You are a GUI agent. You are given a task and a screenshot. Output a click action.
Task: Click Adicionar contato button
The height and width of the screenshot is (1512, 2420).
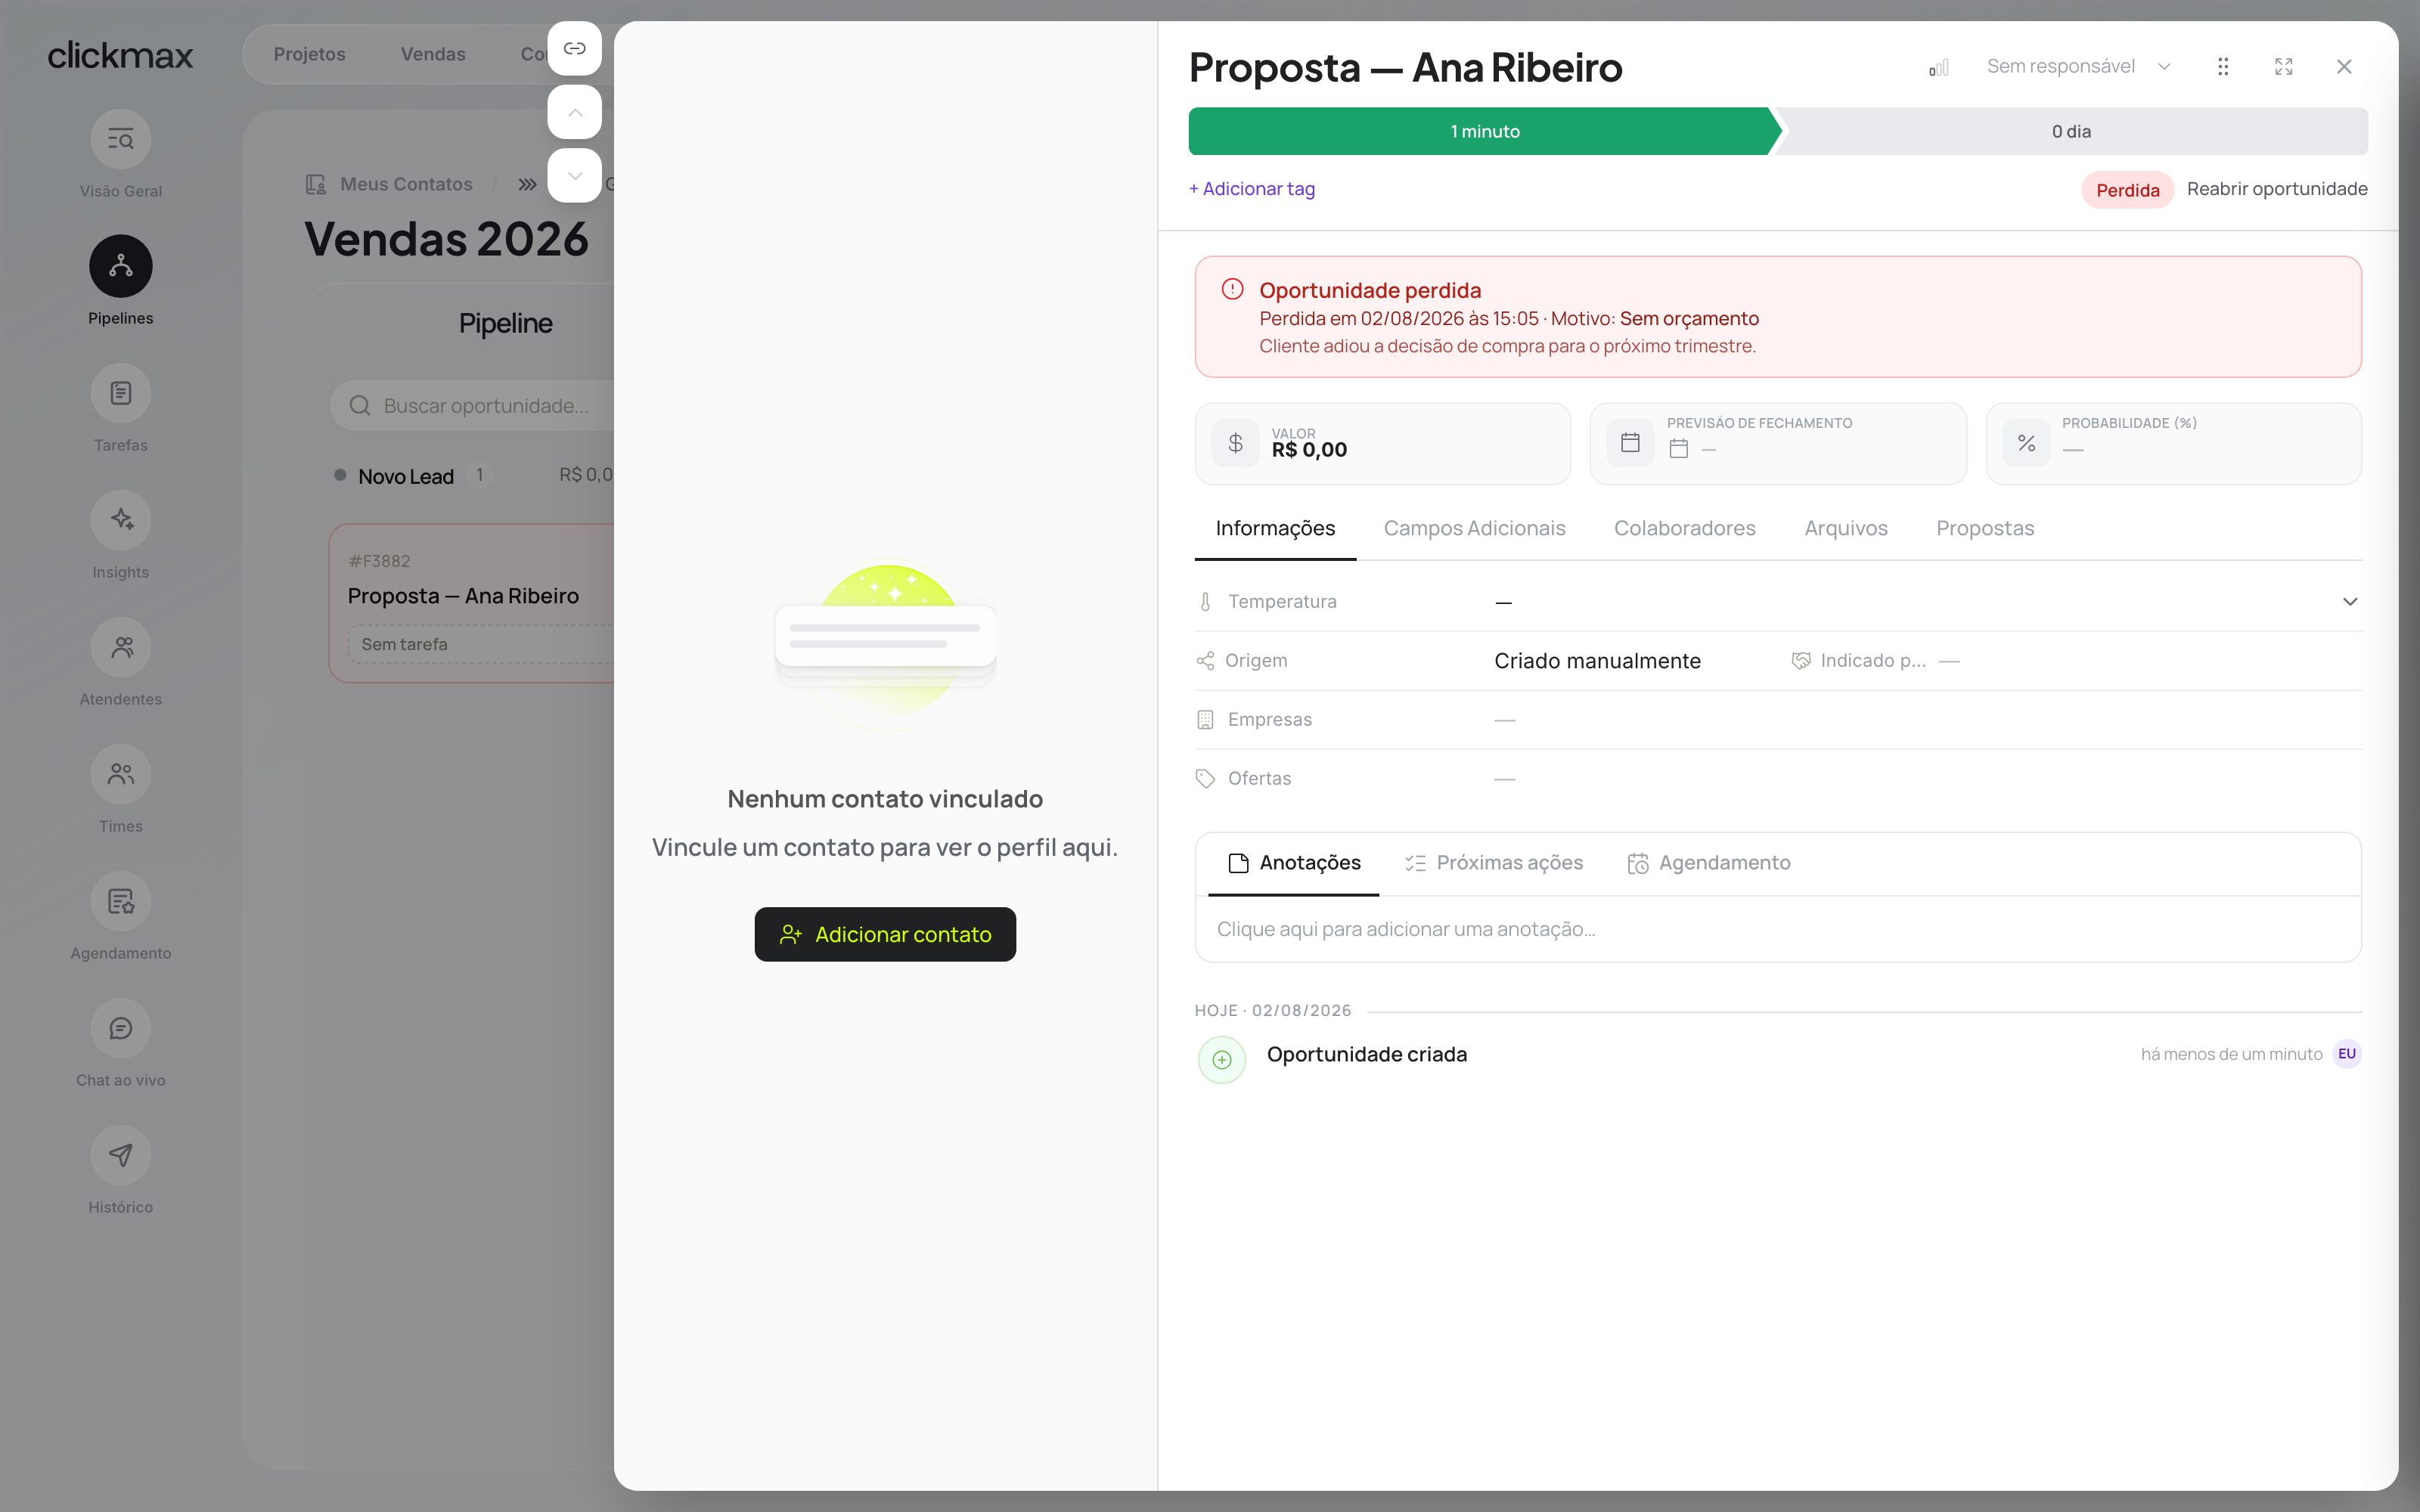[x=884, y=934]
